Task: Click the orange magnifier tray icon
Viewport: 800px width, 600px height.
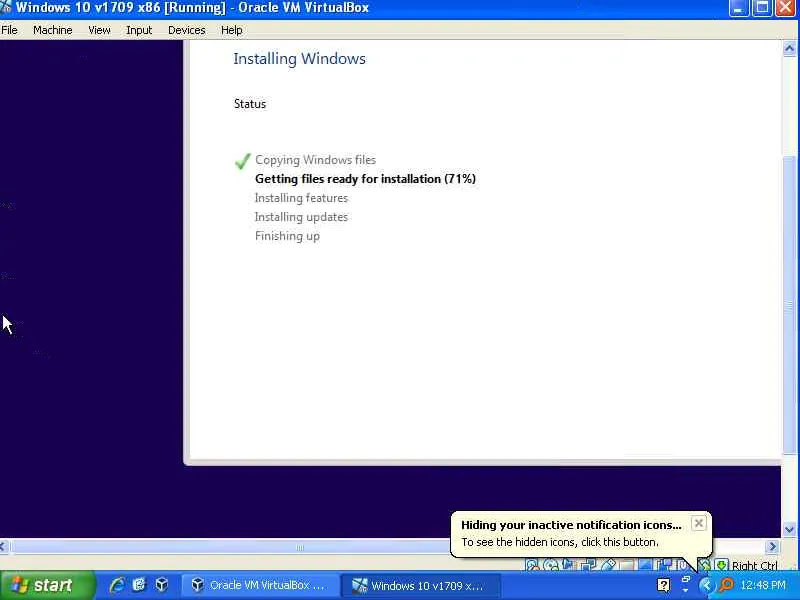Action: click(727, 585)
